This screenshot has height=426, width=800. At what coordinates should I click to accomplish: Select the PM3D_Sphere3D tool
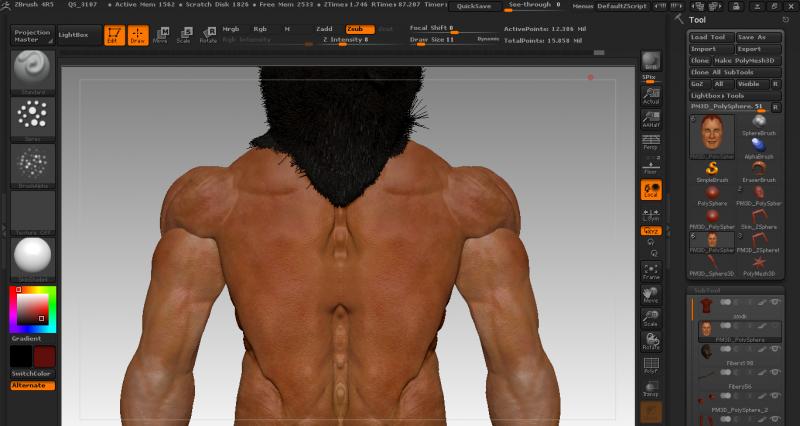click(712, 266)
